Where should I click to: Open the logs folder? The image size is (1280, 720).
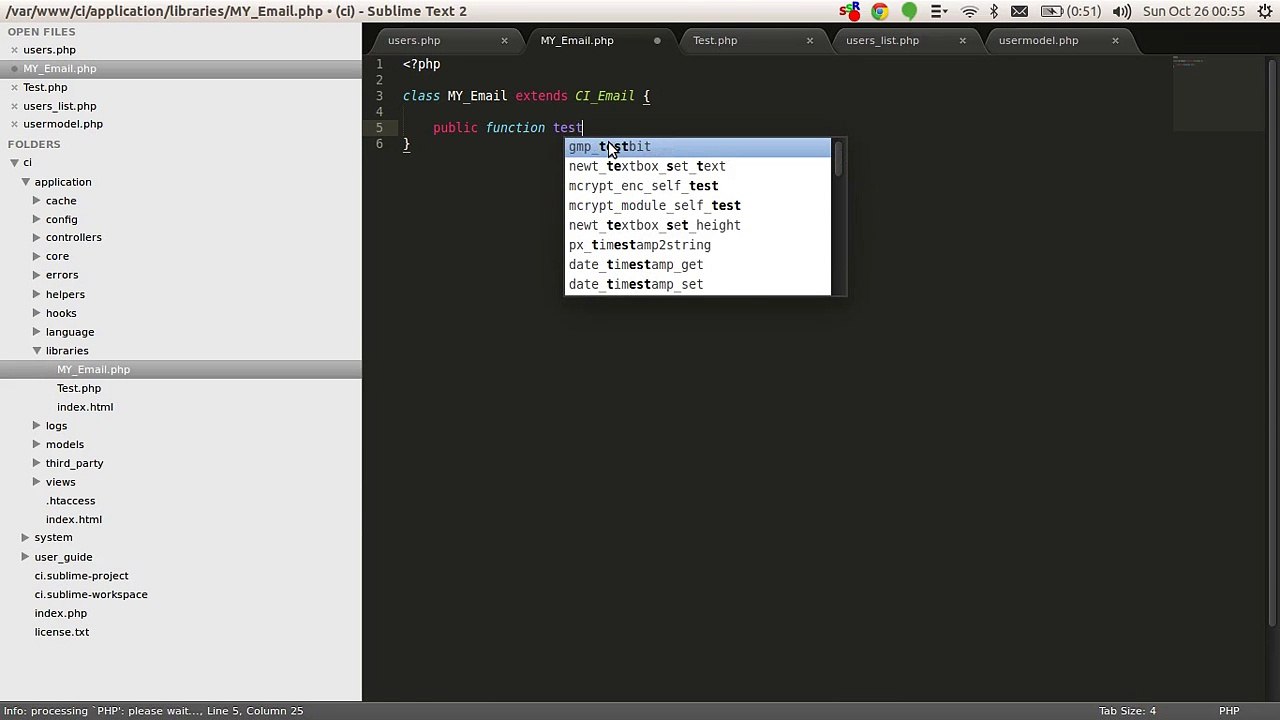point(56,426)
